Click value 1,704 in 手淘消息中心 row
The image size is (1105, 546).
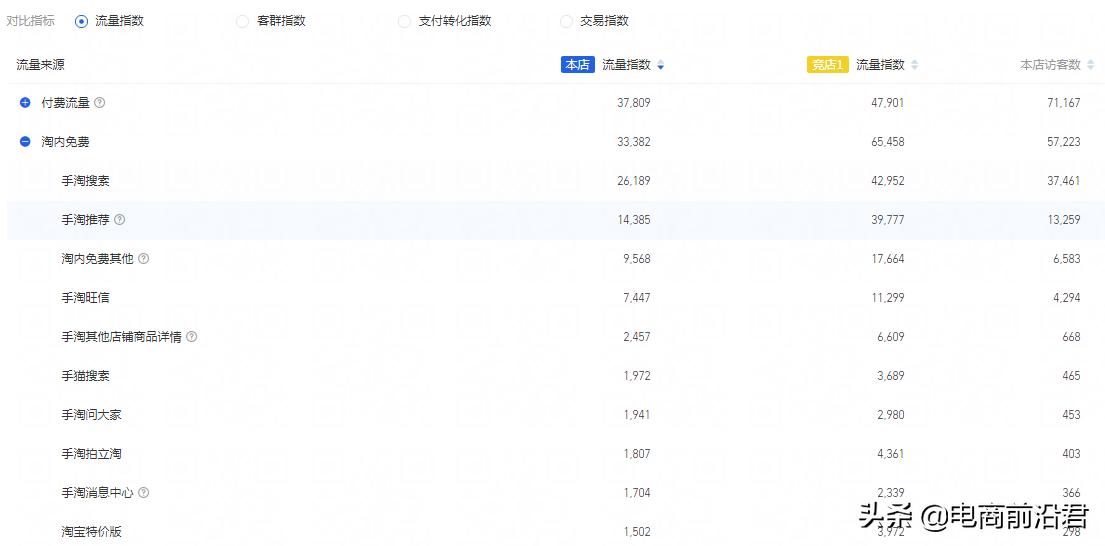(637, 492)
